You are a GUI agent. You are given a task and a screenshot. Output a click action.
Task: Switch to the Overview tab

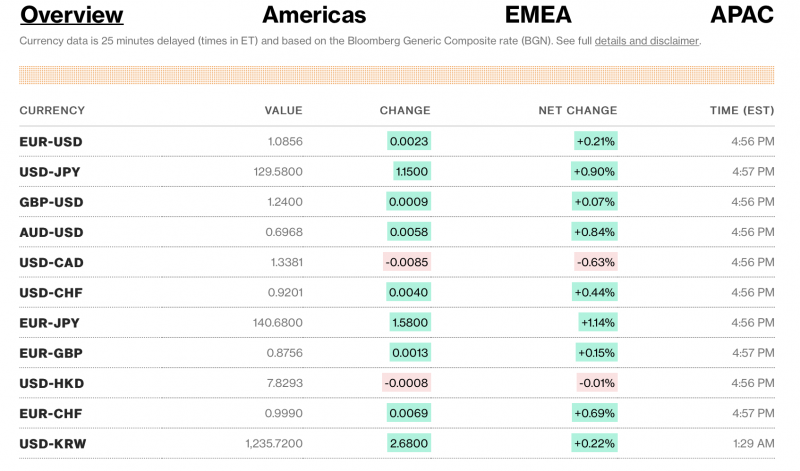pyautogui.click(x=72, y=15)
